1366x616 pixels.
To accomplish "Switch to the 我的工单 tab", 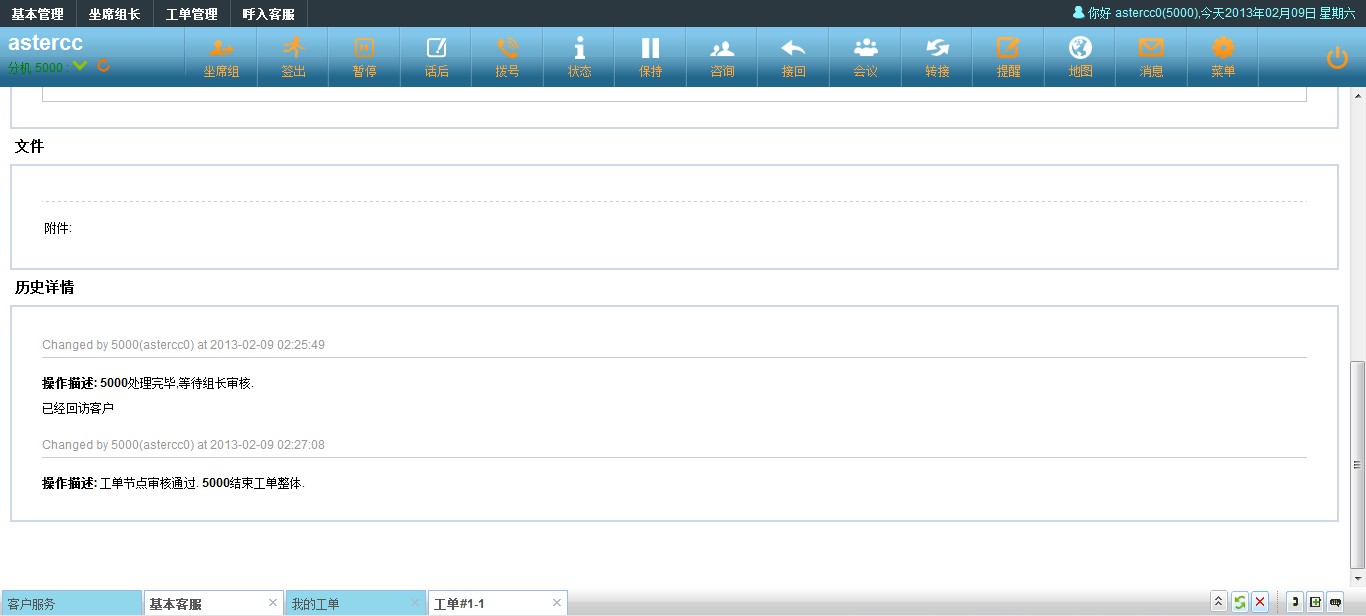I will tap(315, 604).
